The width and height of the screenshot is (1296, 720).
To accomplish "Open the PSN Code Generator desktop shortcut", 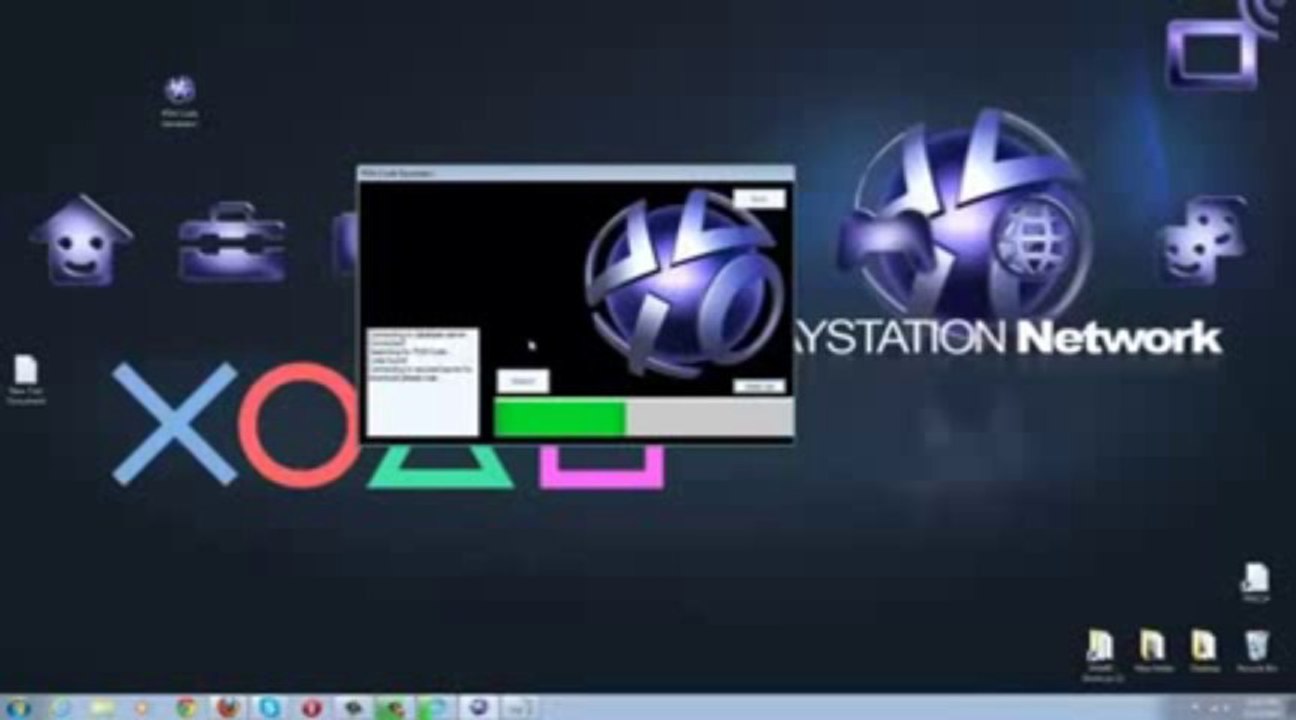I will 180,101.
